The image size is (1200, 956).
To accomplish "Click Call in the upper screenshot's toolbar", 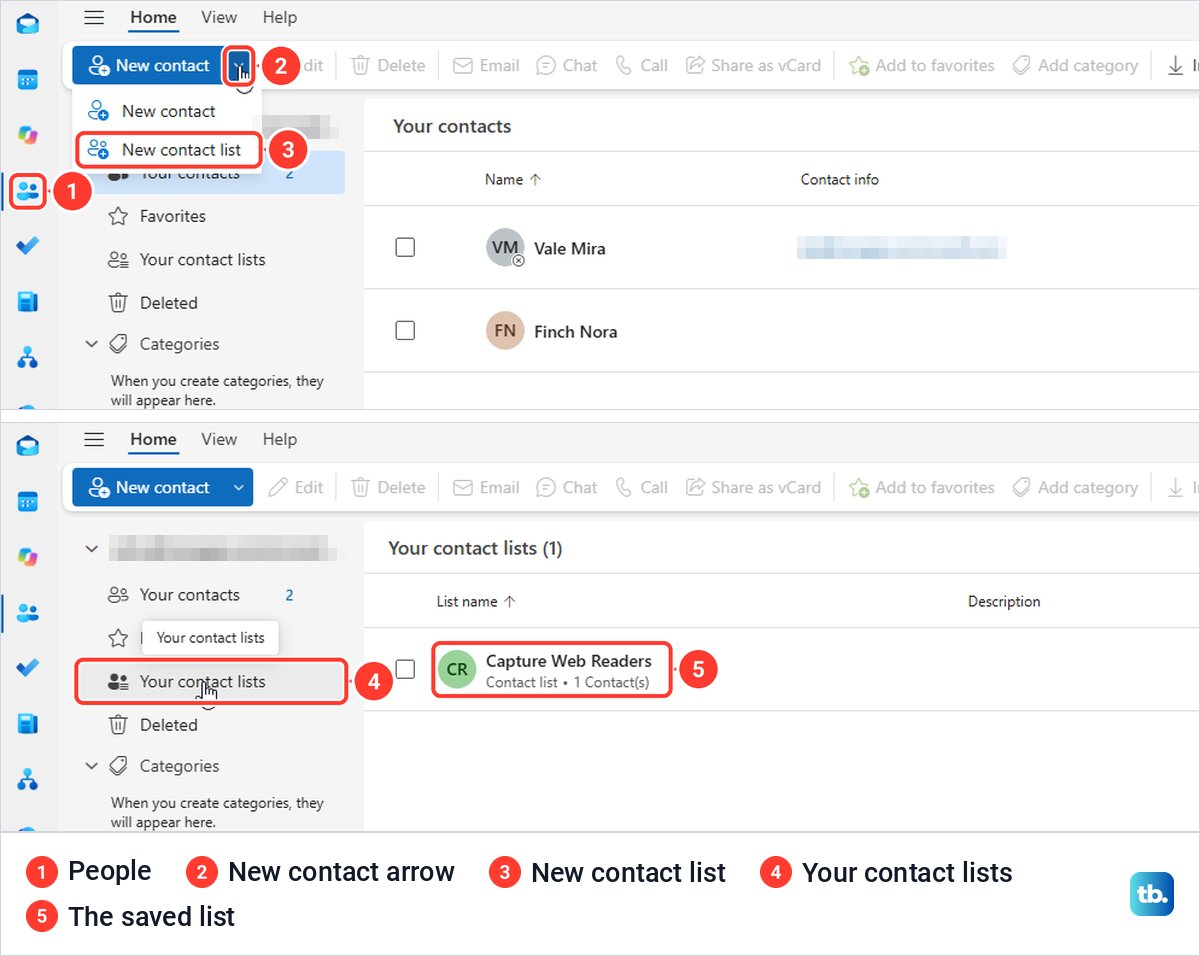I will [641, 65].
